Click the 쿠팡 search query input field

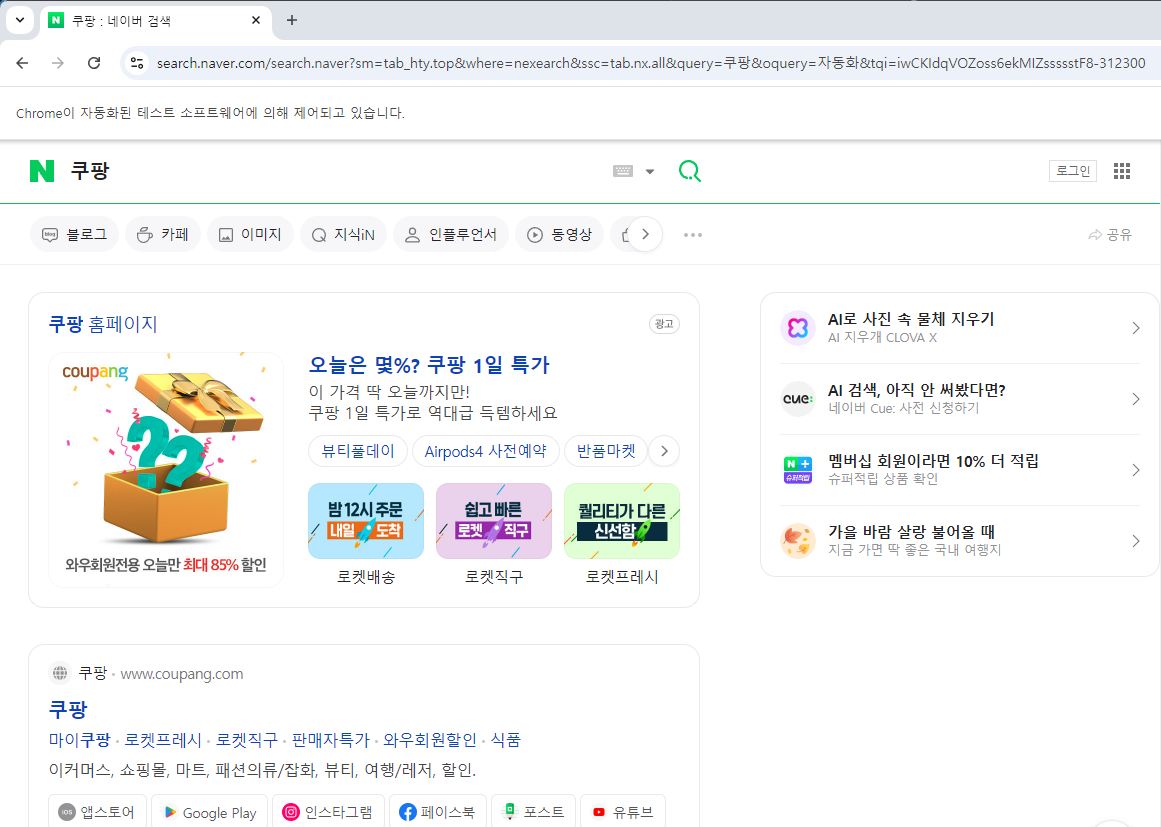(x=333, y=171)
